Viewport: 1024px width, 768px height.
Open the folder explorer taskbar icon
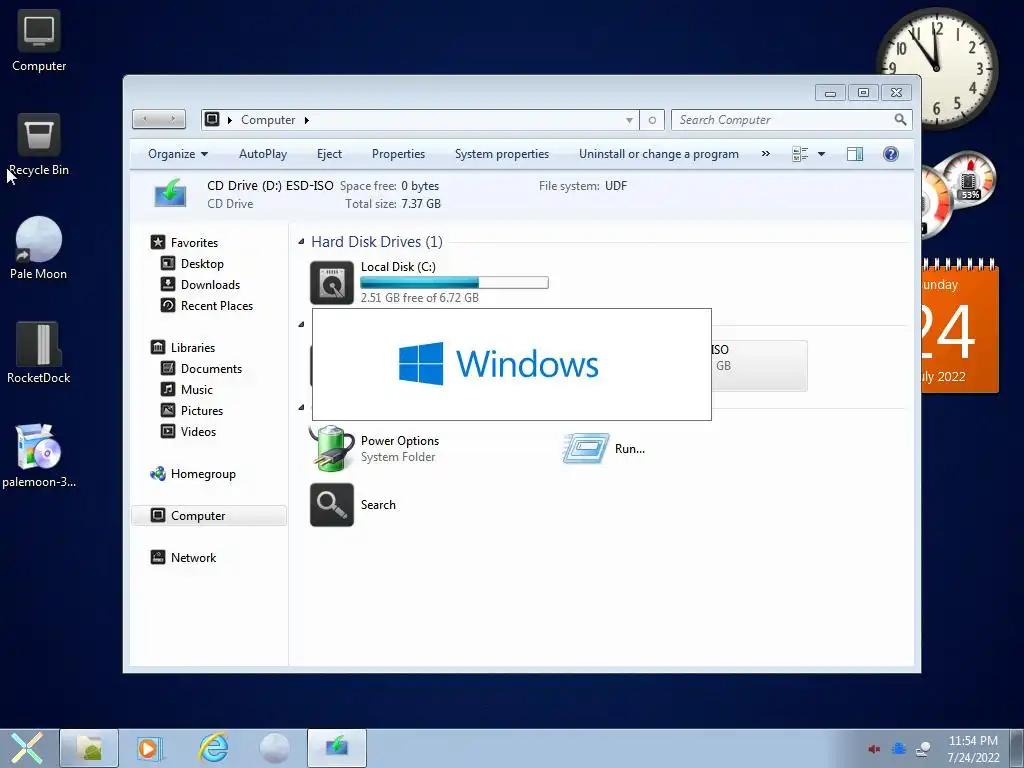[89, 748]
